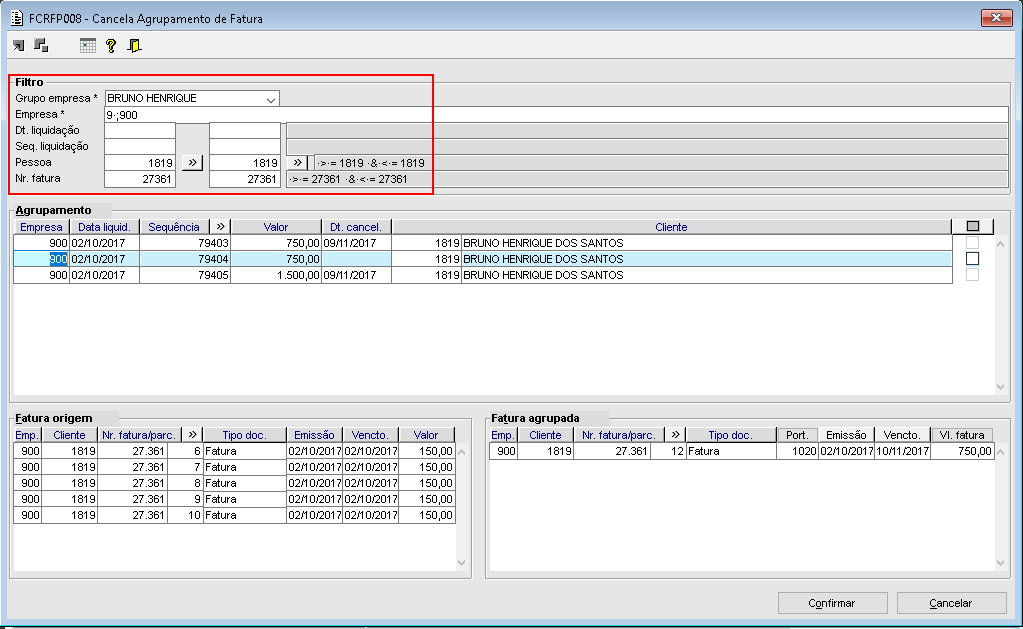Image resolution: width=1023 pixels, height=629 pixels.
Task: Click the Cancelar button
Action: (x=951, y=603)
